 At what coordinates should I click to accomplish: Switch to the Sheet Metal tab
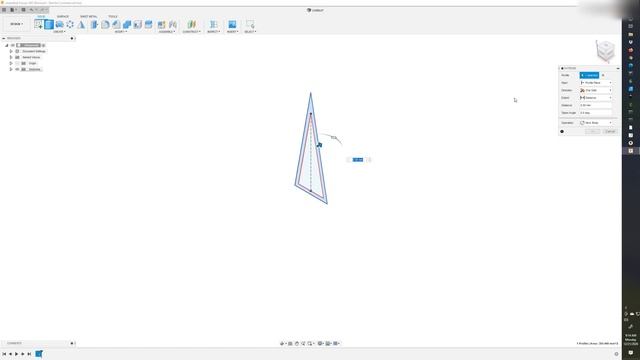pyautogui.click(x=89, y=16)
